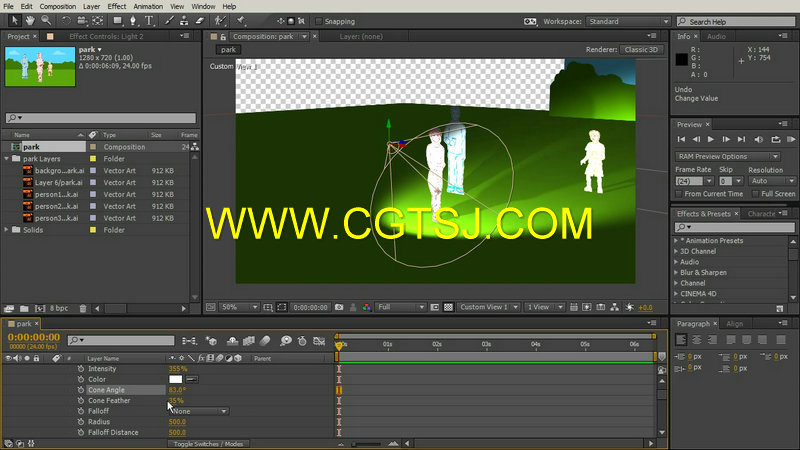Image resolution: width=800 pixels, height=450 pixels.
Task: Select the Brush tool
Action: pos(169,21)
